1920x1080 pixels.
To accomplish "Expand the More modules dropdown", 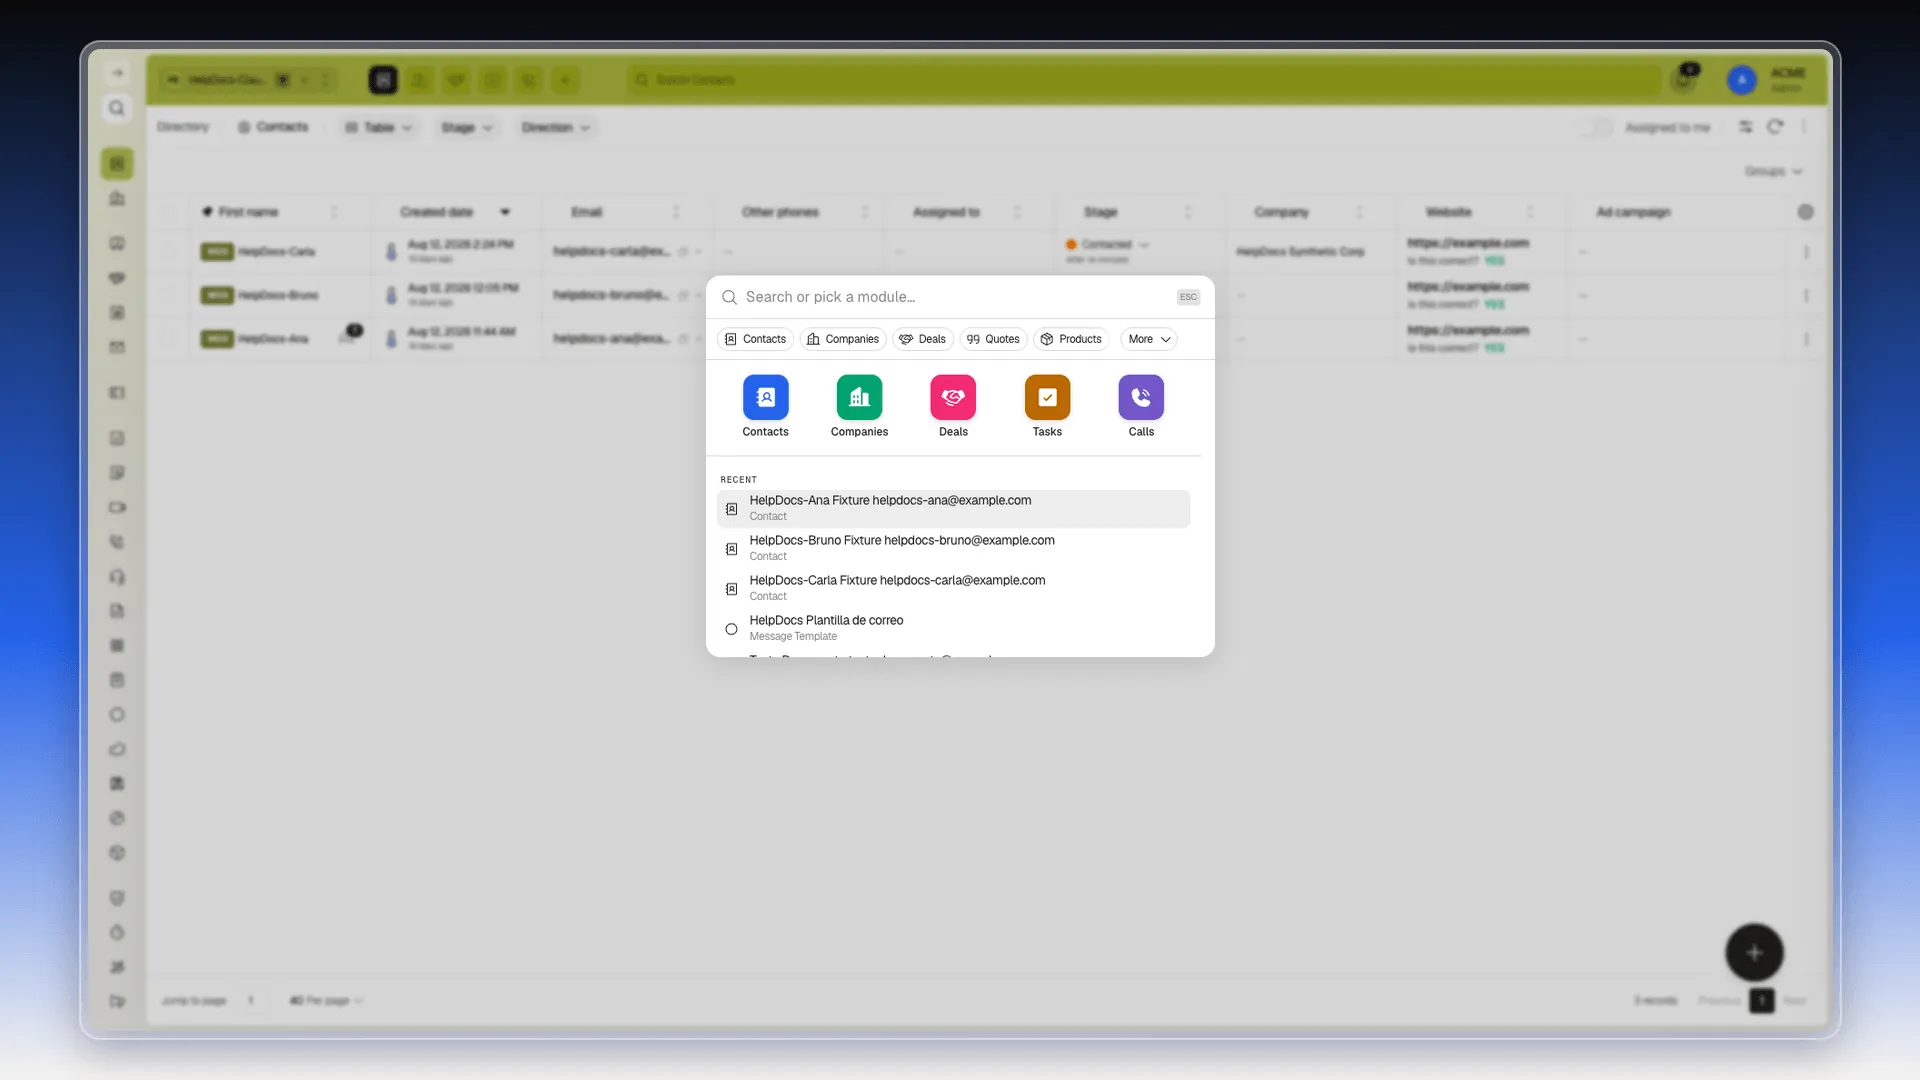I will (x=1149, y=339).
